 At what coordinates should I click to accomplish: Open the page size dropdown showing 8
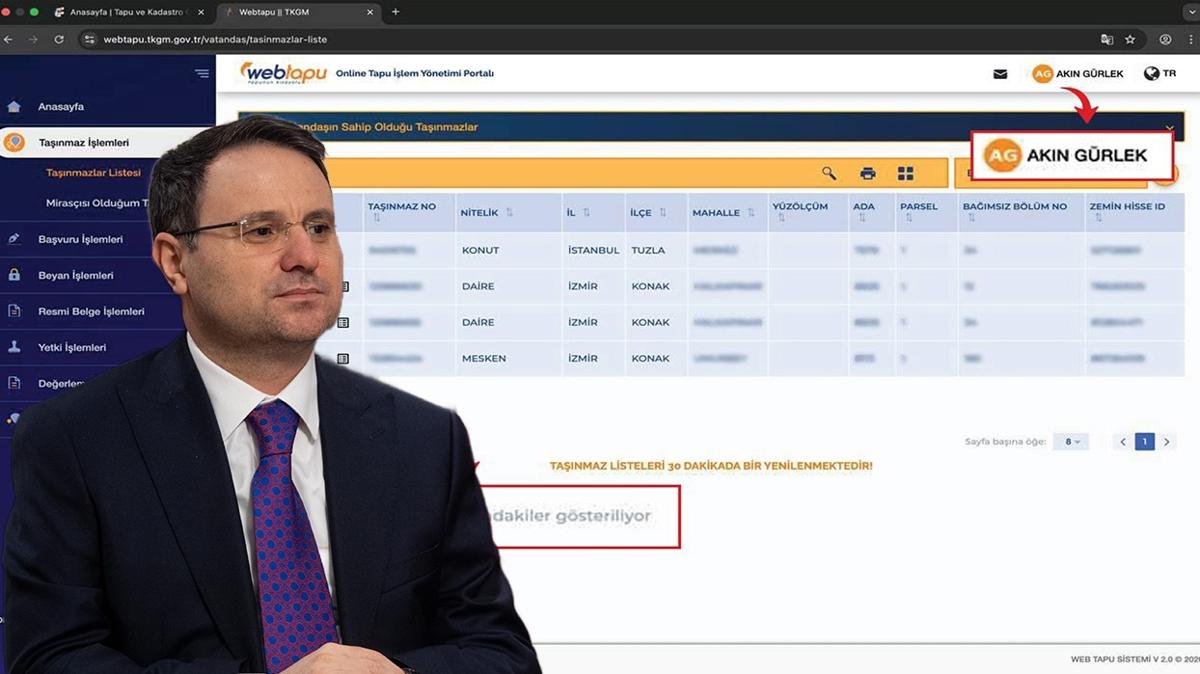[1070, 442]
